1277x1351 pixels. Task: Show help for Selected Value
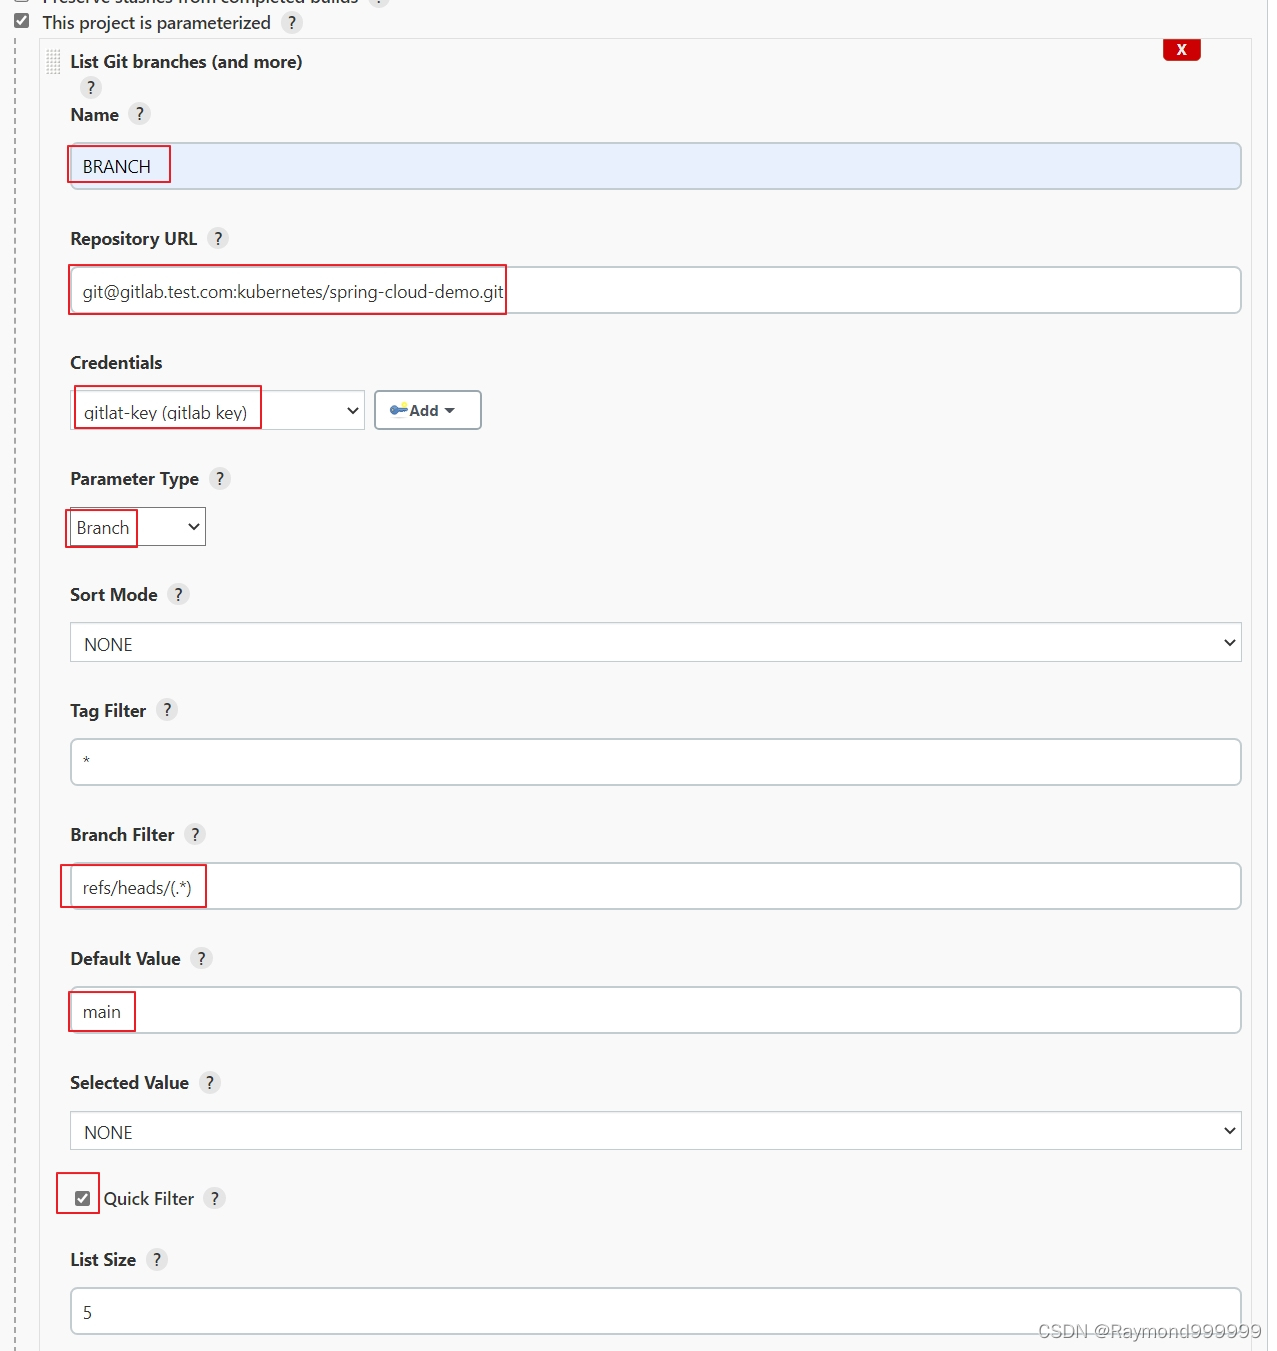209,1082
